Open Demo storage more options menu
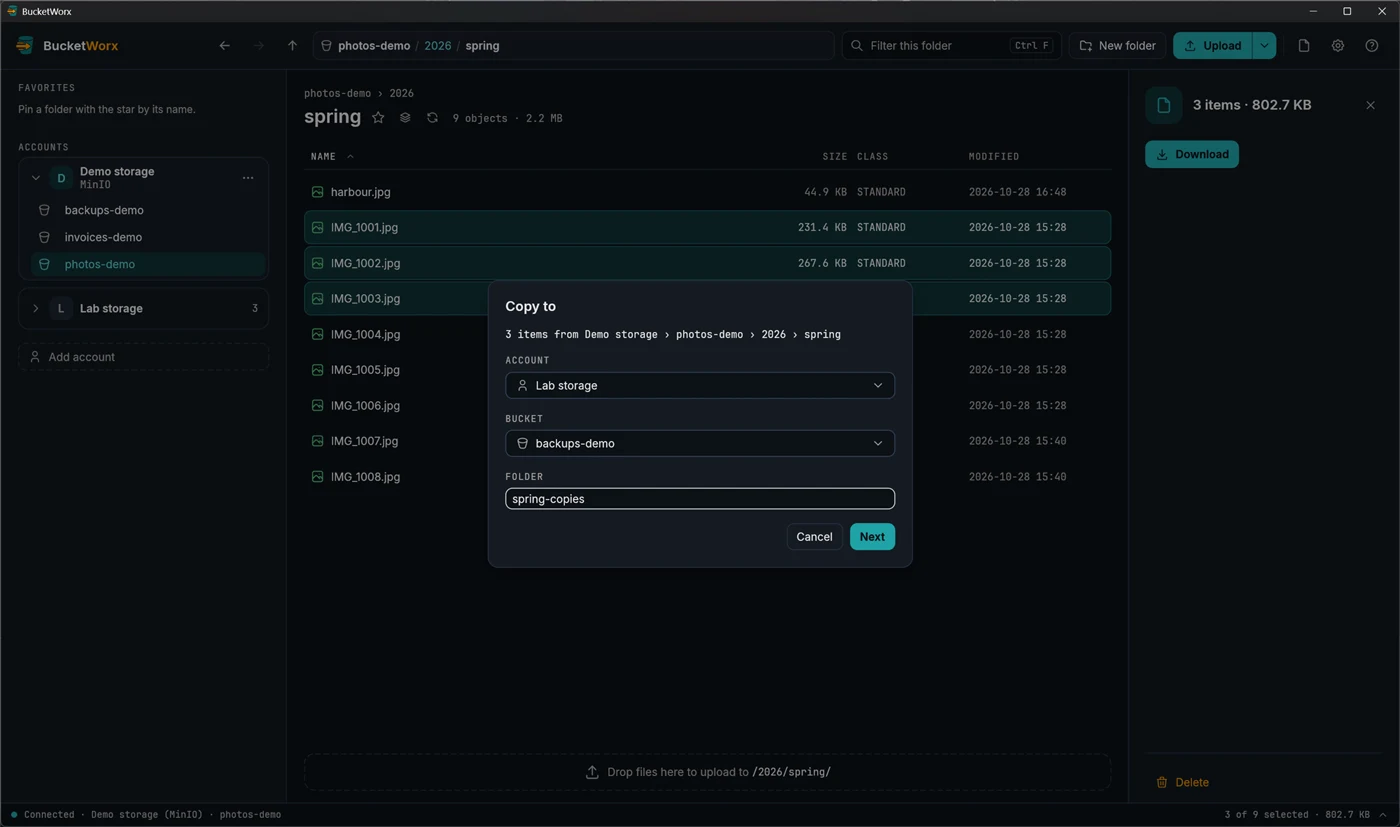 [248, 178]
